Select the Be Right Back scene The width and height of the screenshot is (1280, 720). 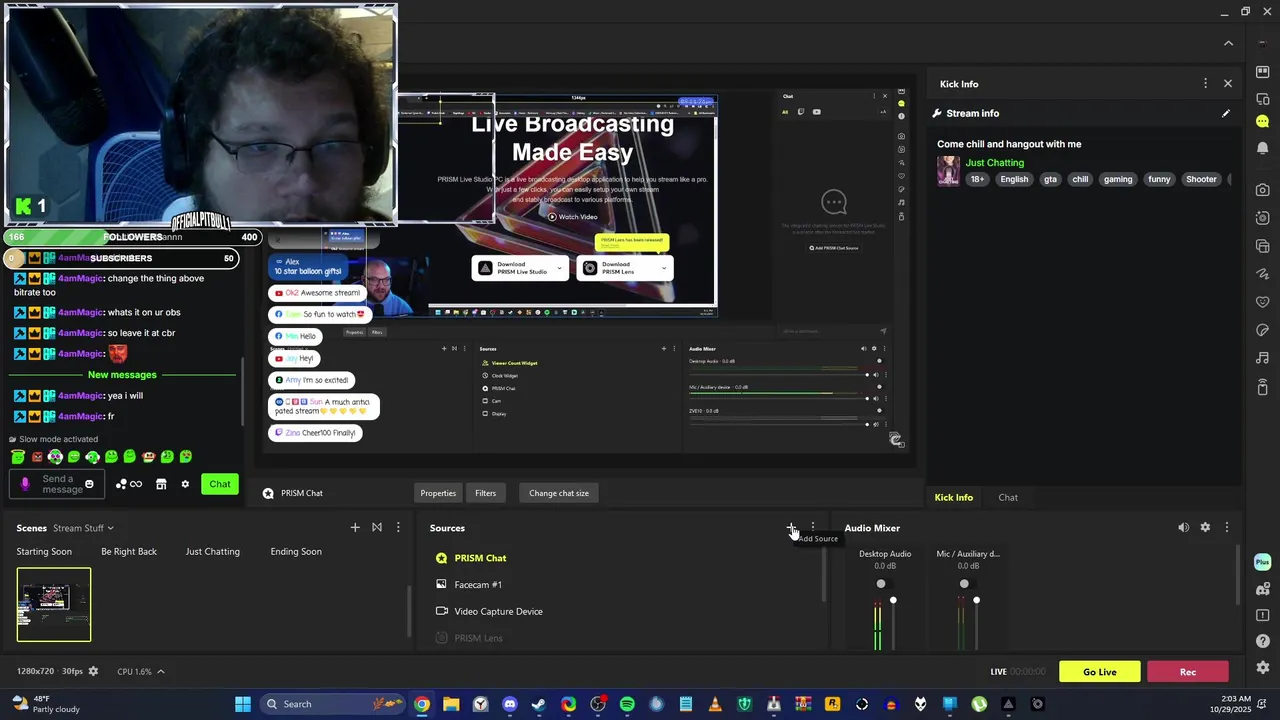coord(129,551)
